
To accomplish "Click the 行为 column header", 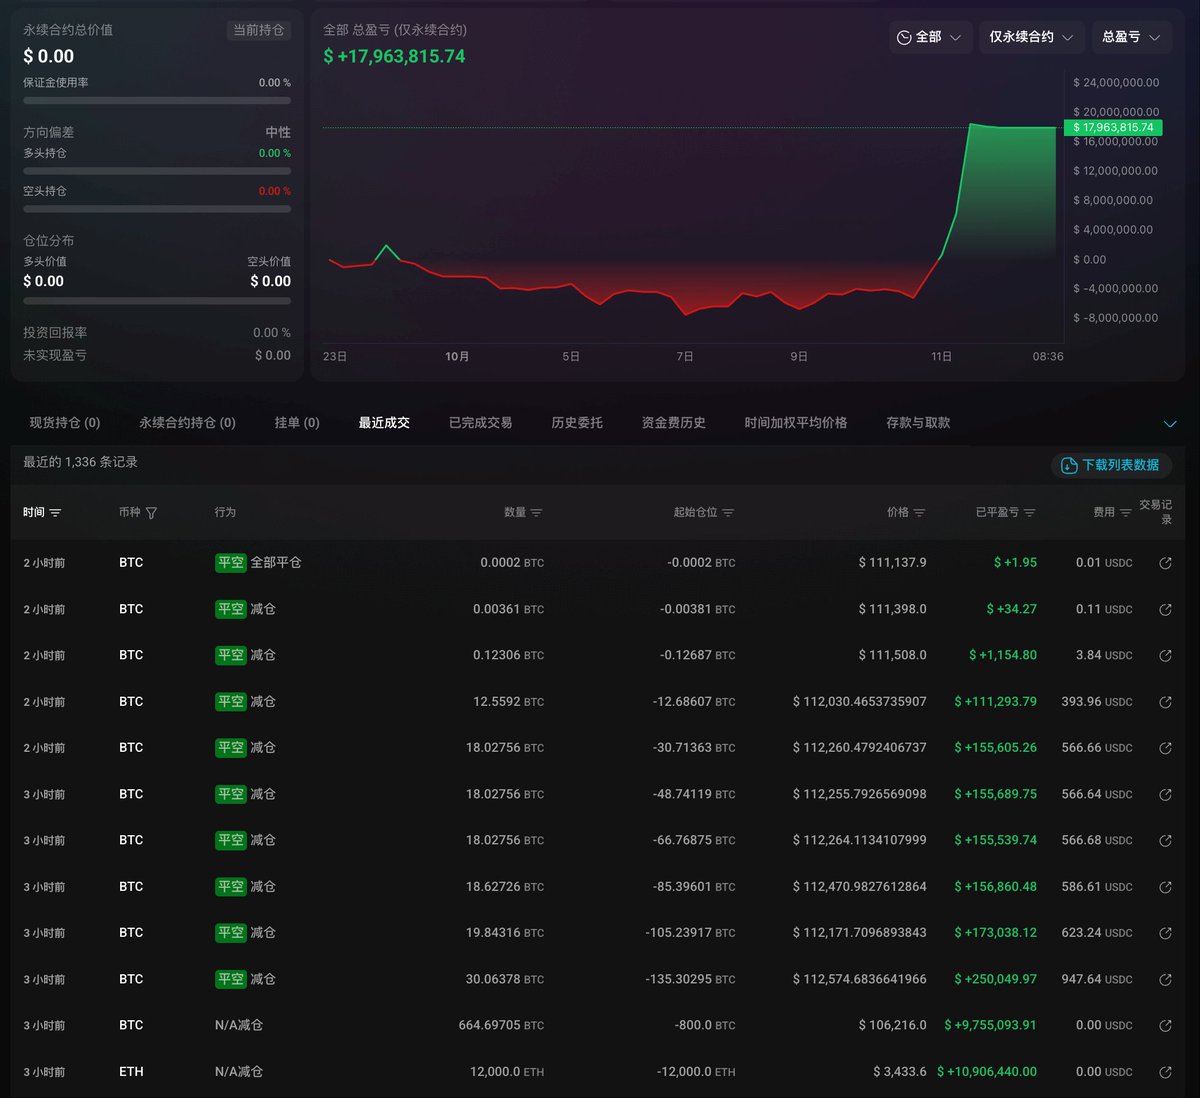I will coord(225,512).
